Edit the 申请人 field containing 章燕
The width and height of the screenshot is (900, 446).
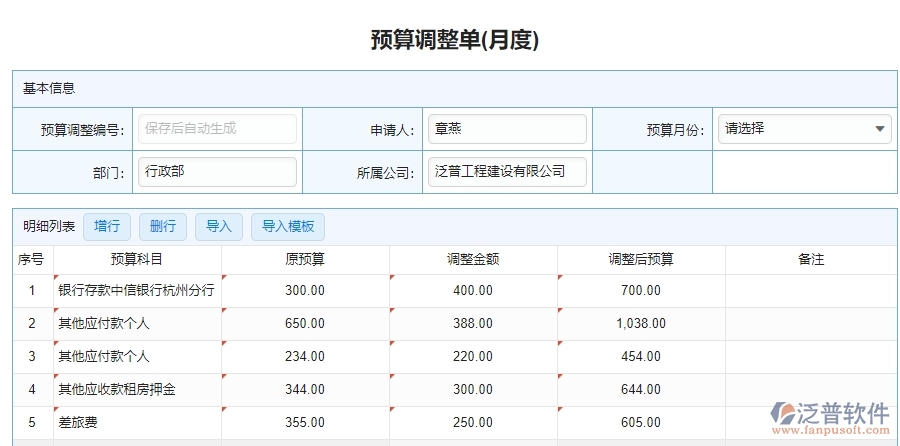coord(506,129)
